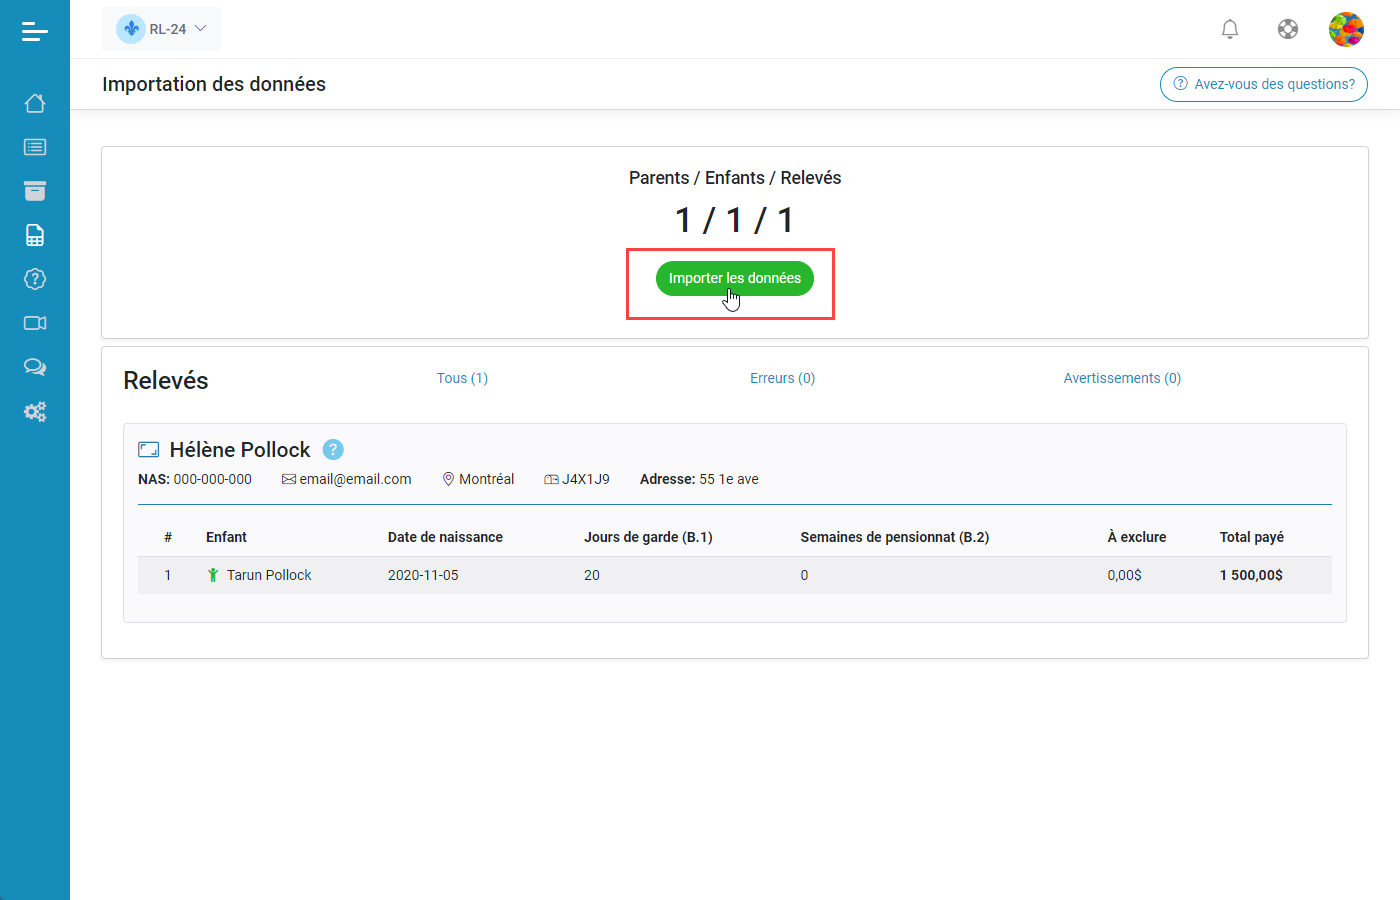The image size is (1400, 900).
Task: Open the archive section in the sidebar
Action: (x=35, y=190)
